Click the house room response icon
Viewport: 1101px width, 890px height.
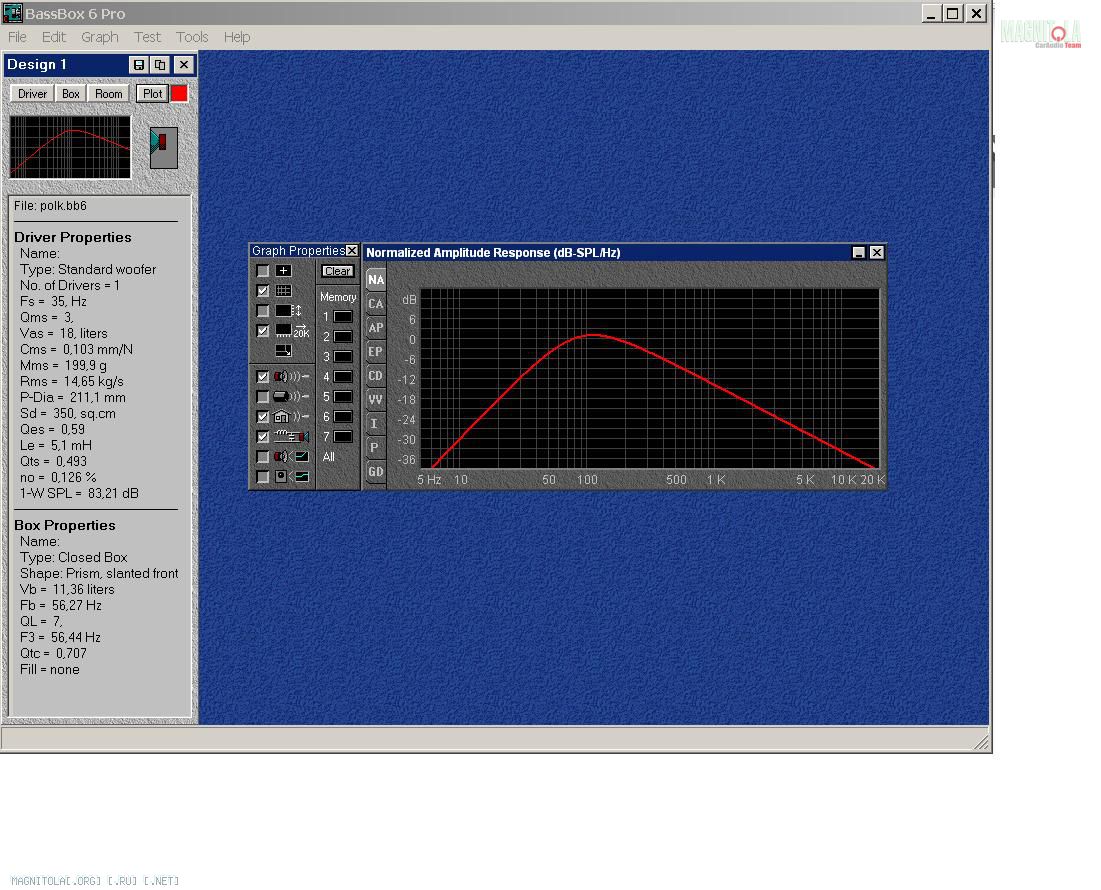(x=291, y=417)
